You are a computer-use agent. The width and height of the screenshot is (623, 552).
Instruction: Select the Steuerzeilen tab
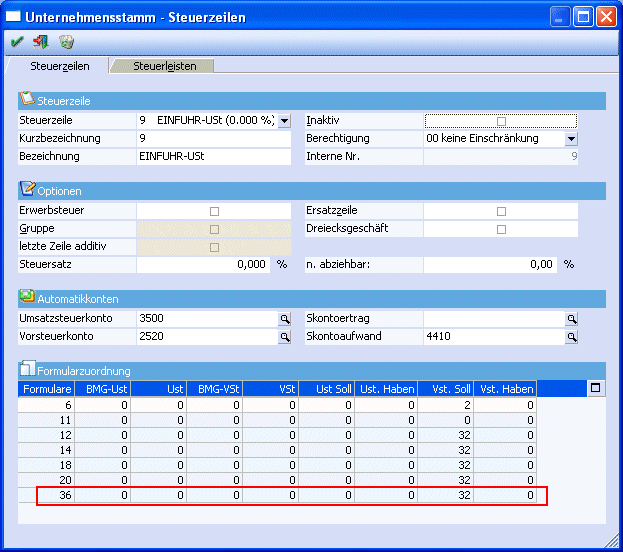(x=60, y=66)
